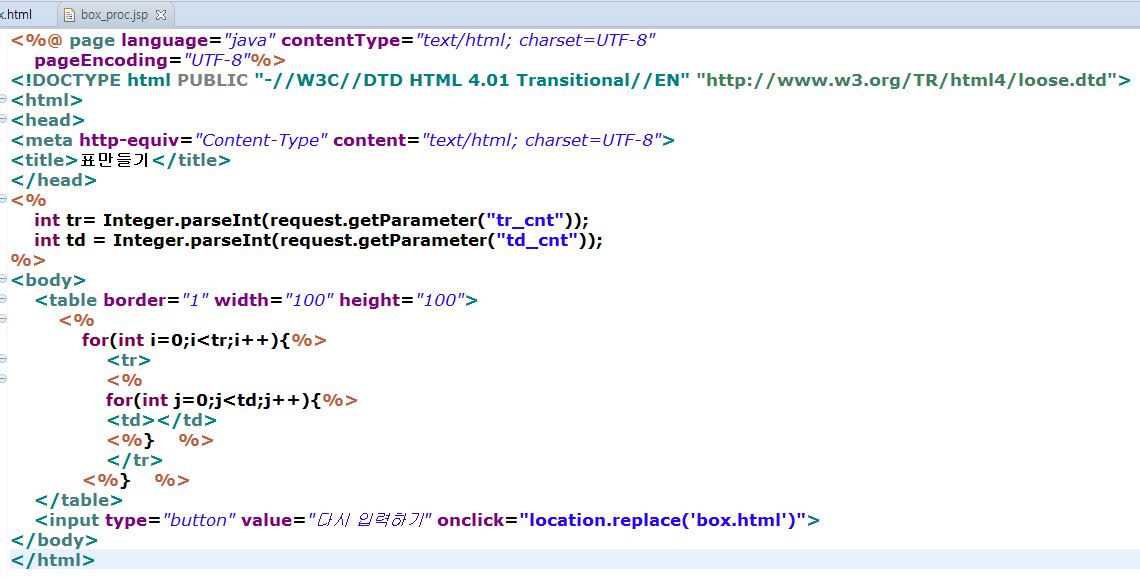This screenshot has height=577, width=1140.
Task: Click the value="다시 입력하기" attribute
Action: pos(337,520)
